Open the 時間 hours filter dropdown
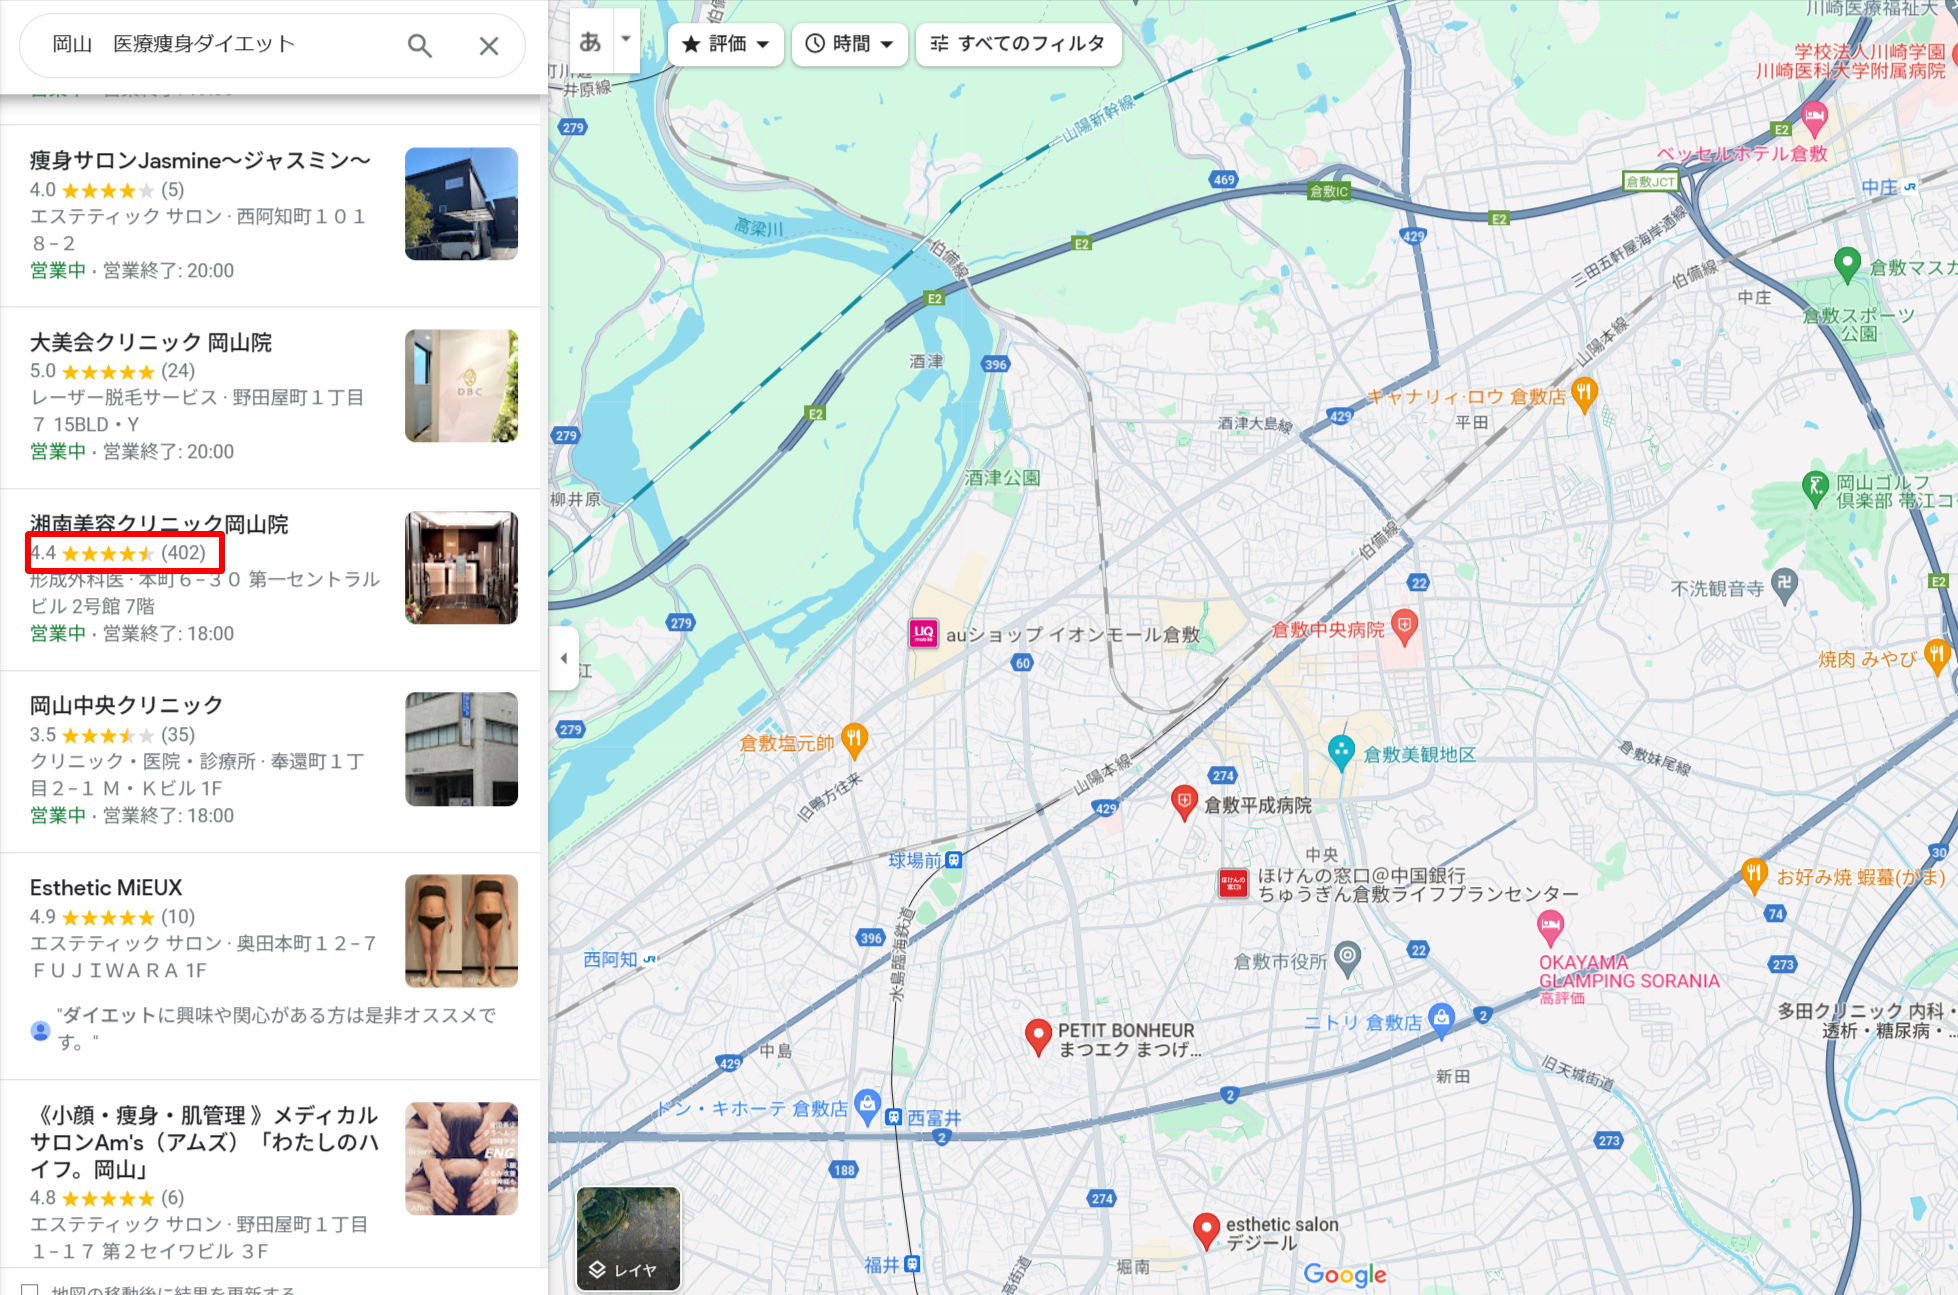This screenshot has width=1958, height=1295. [850, 44]
